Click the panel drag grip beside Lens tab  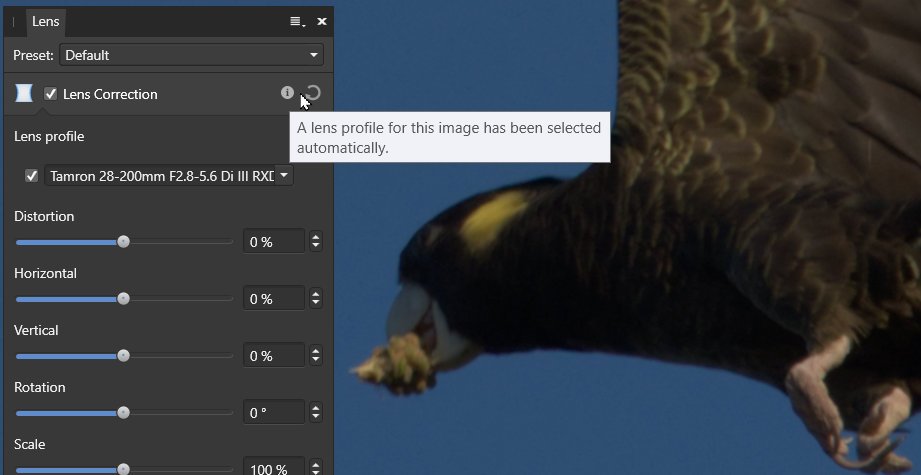14,22
